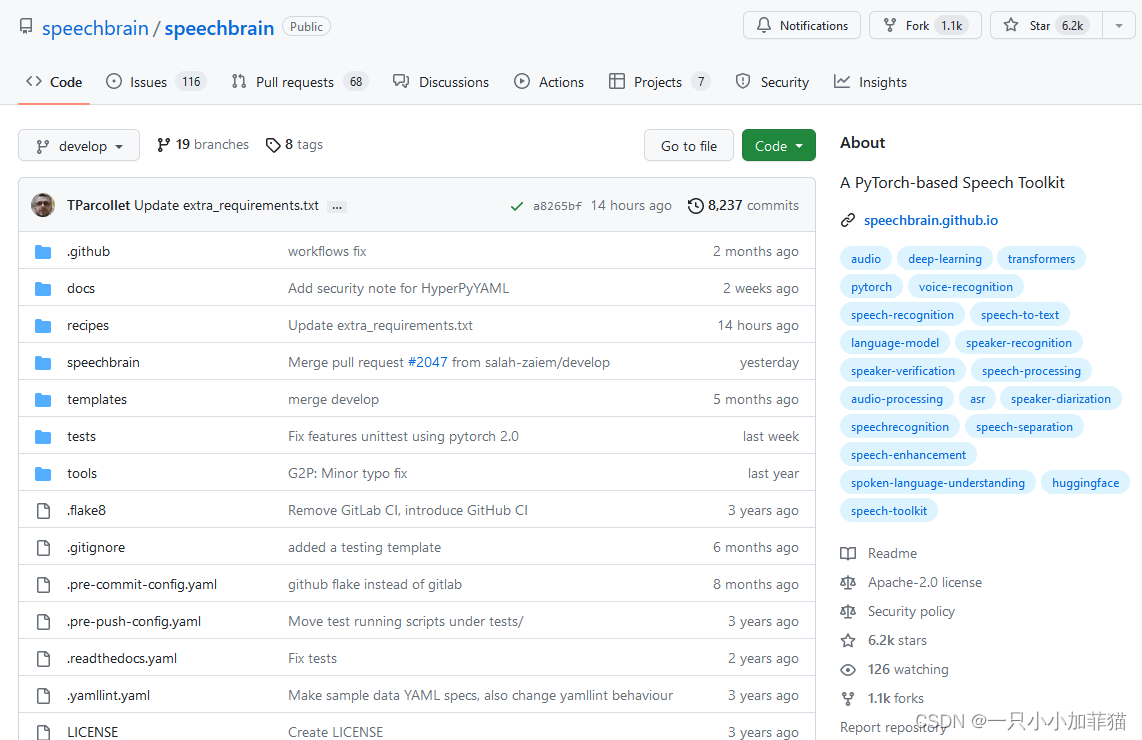The image size is (1142, 740).
Task: Expand the commit message ellipsis
Action: pos(337,206)
